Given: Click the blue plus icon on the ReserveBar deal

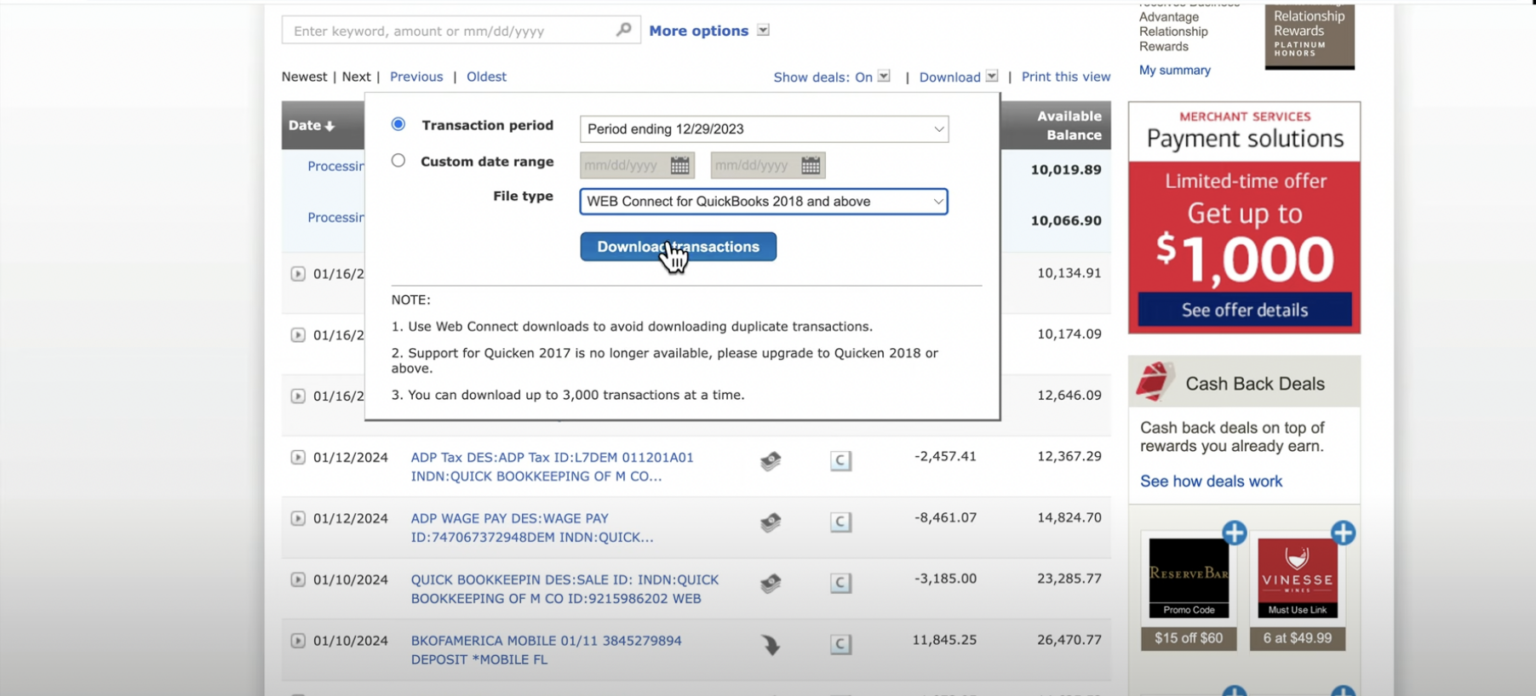Looking at the screenshot, I should point(1233,534).
